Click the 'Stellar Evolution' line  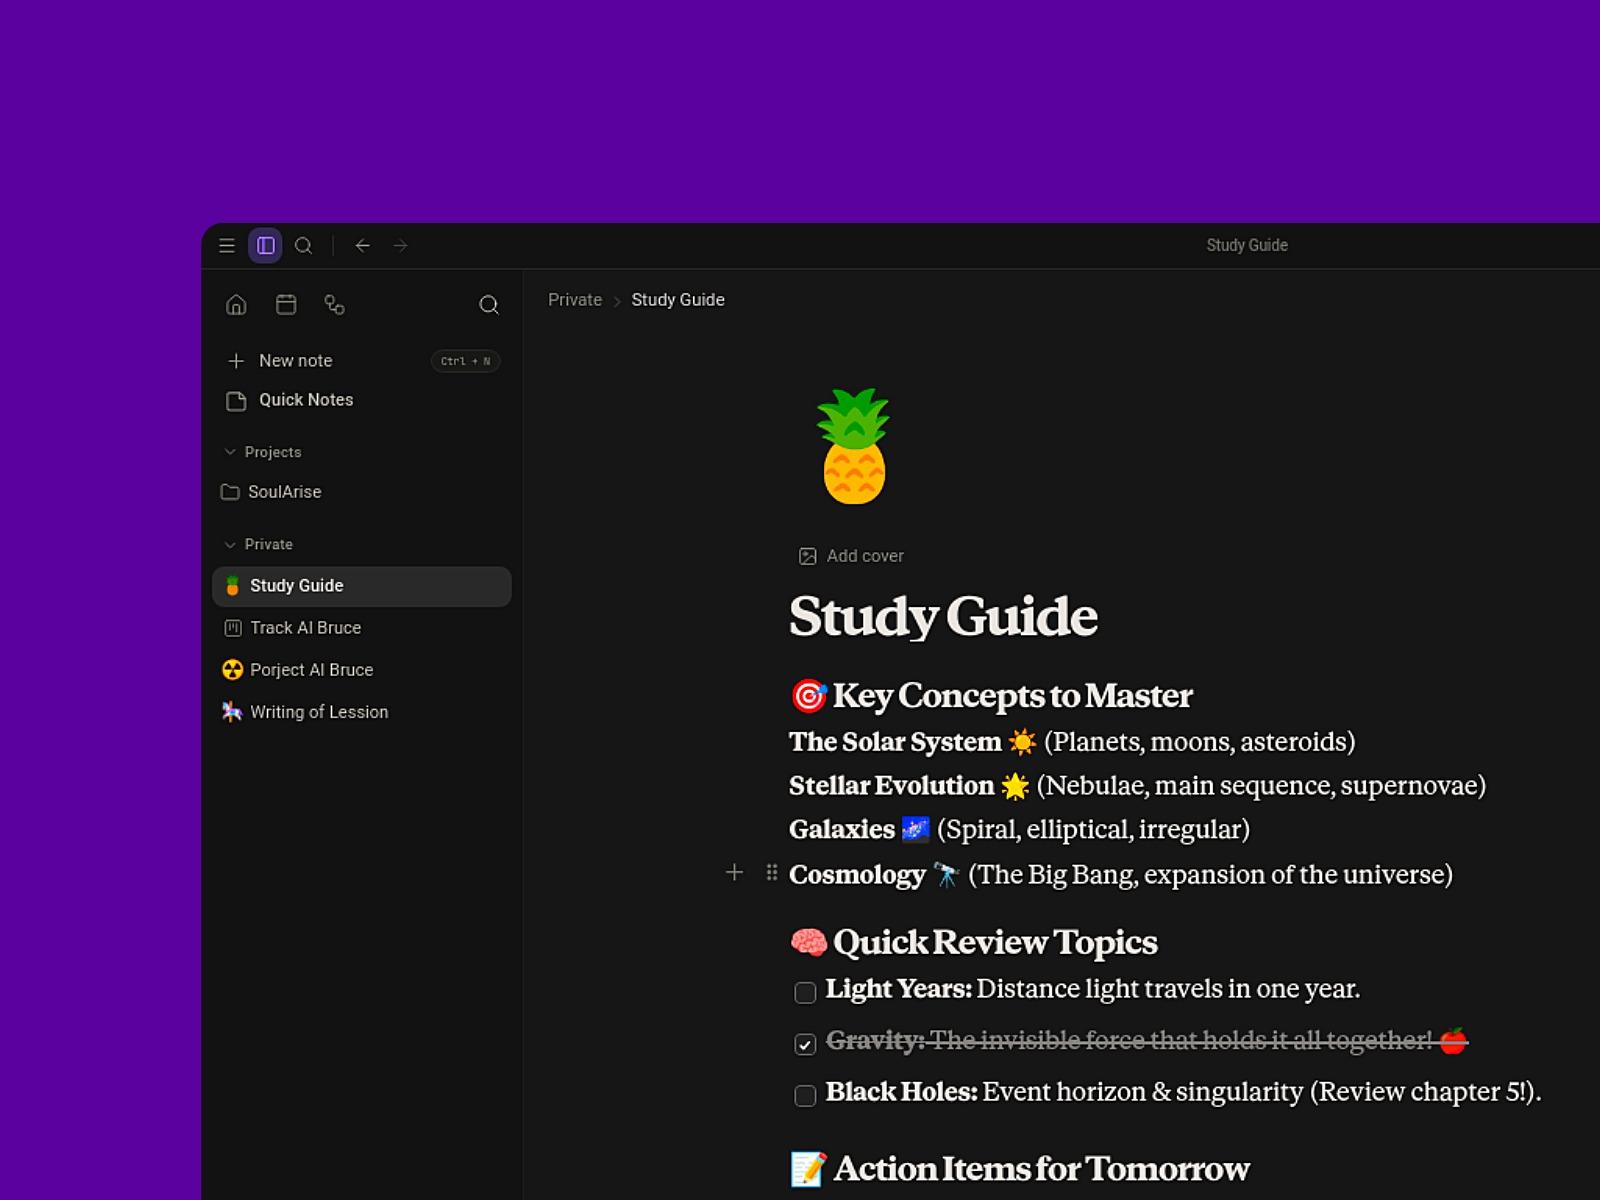(1137, 786)
